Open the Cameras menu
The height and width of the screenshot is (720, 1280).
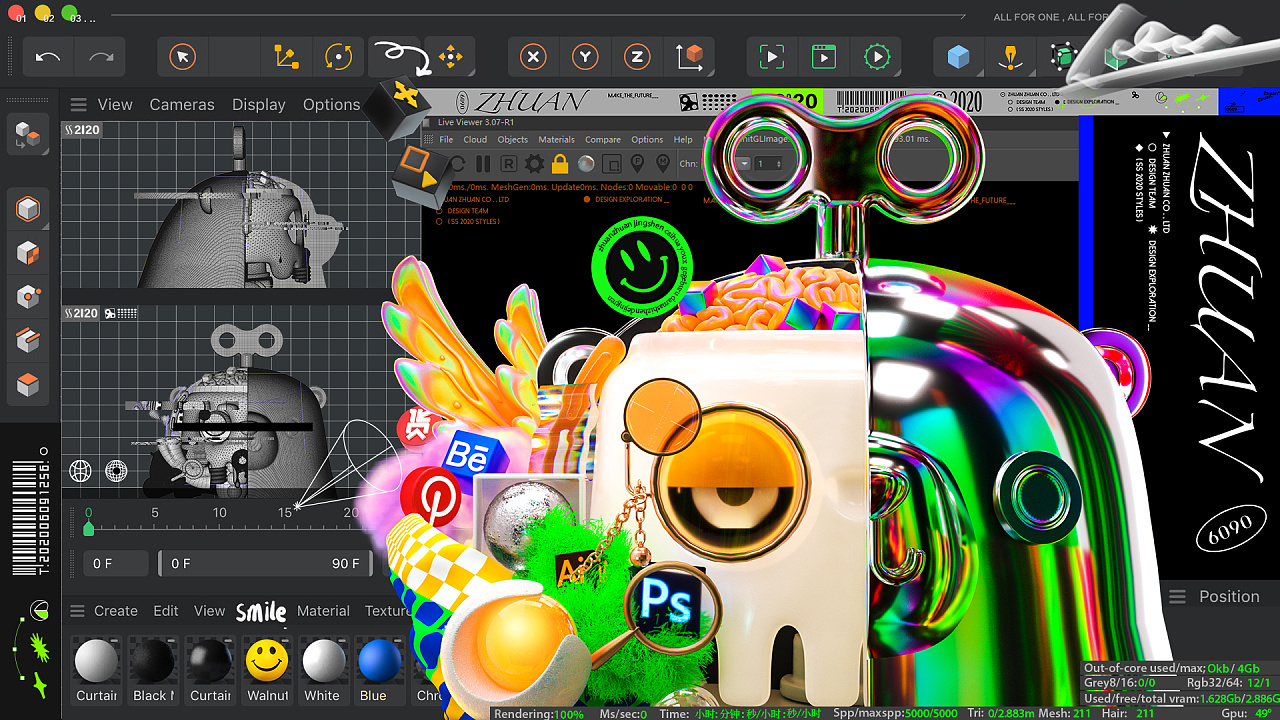pyautogui.click(x=182, y=104)
